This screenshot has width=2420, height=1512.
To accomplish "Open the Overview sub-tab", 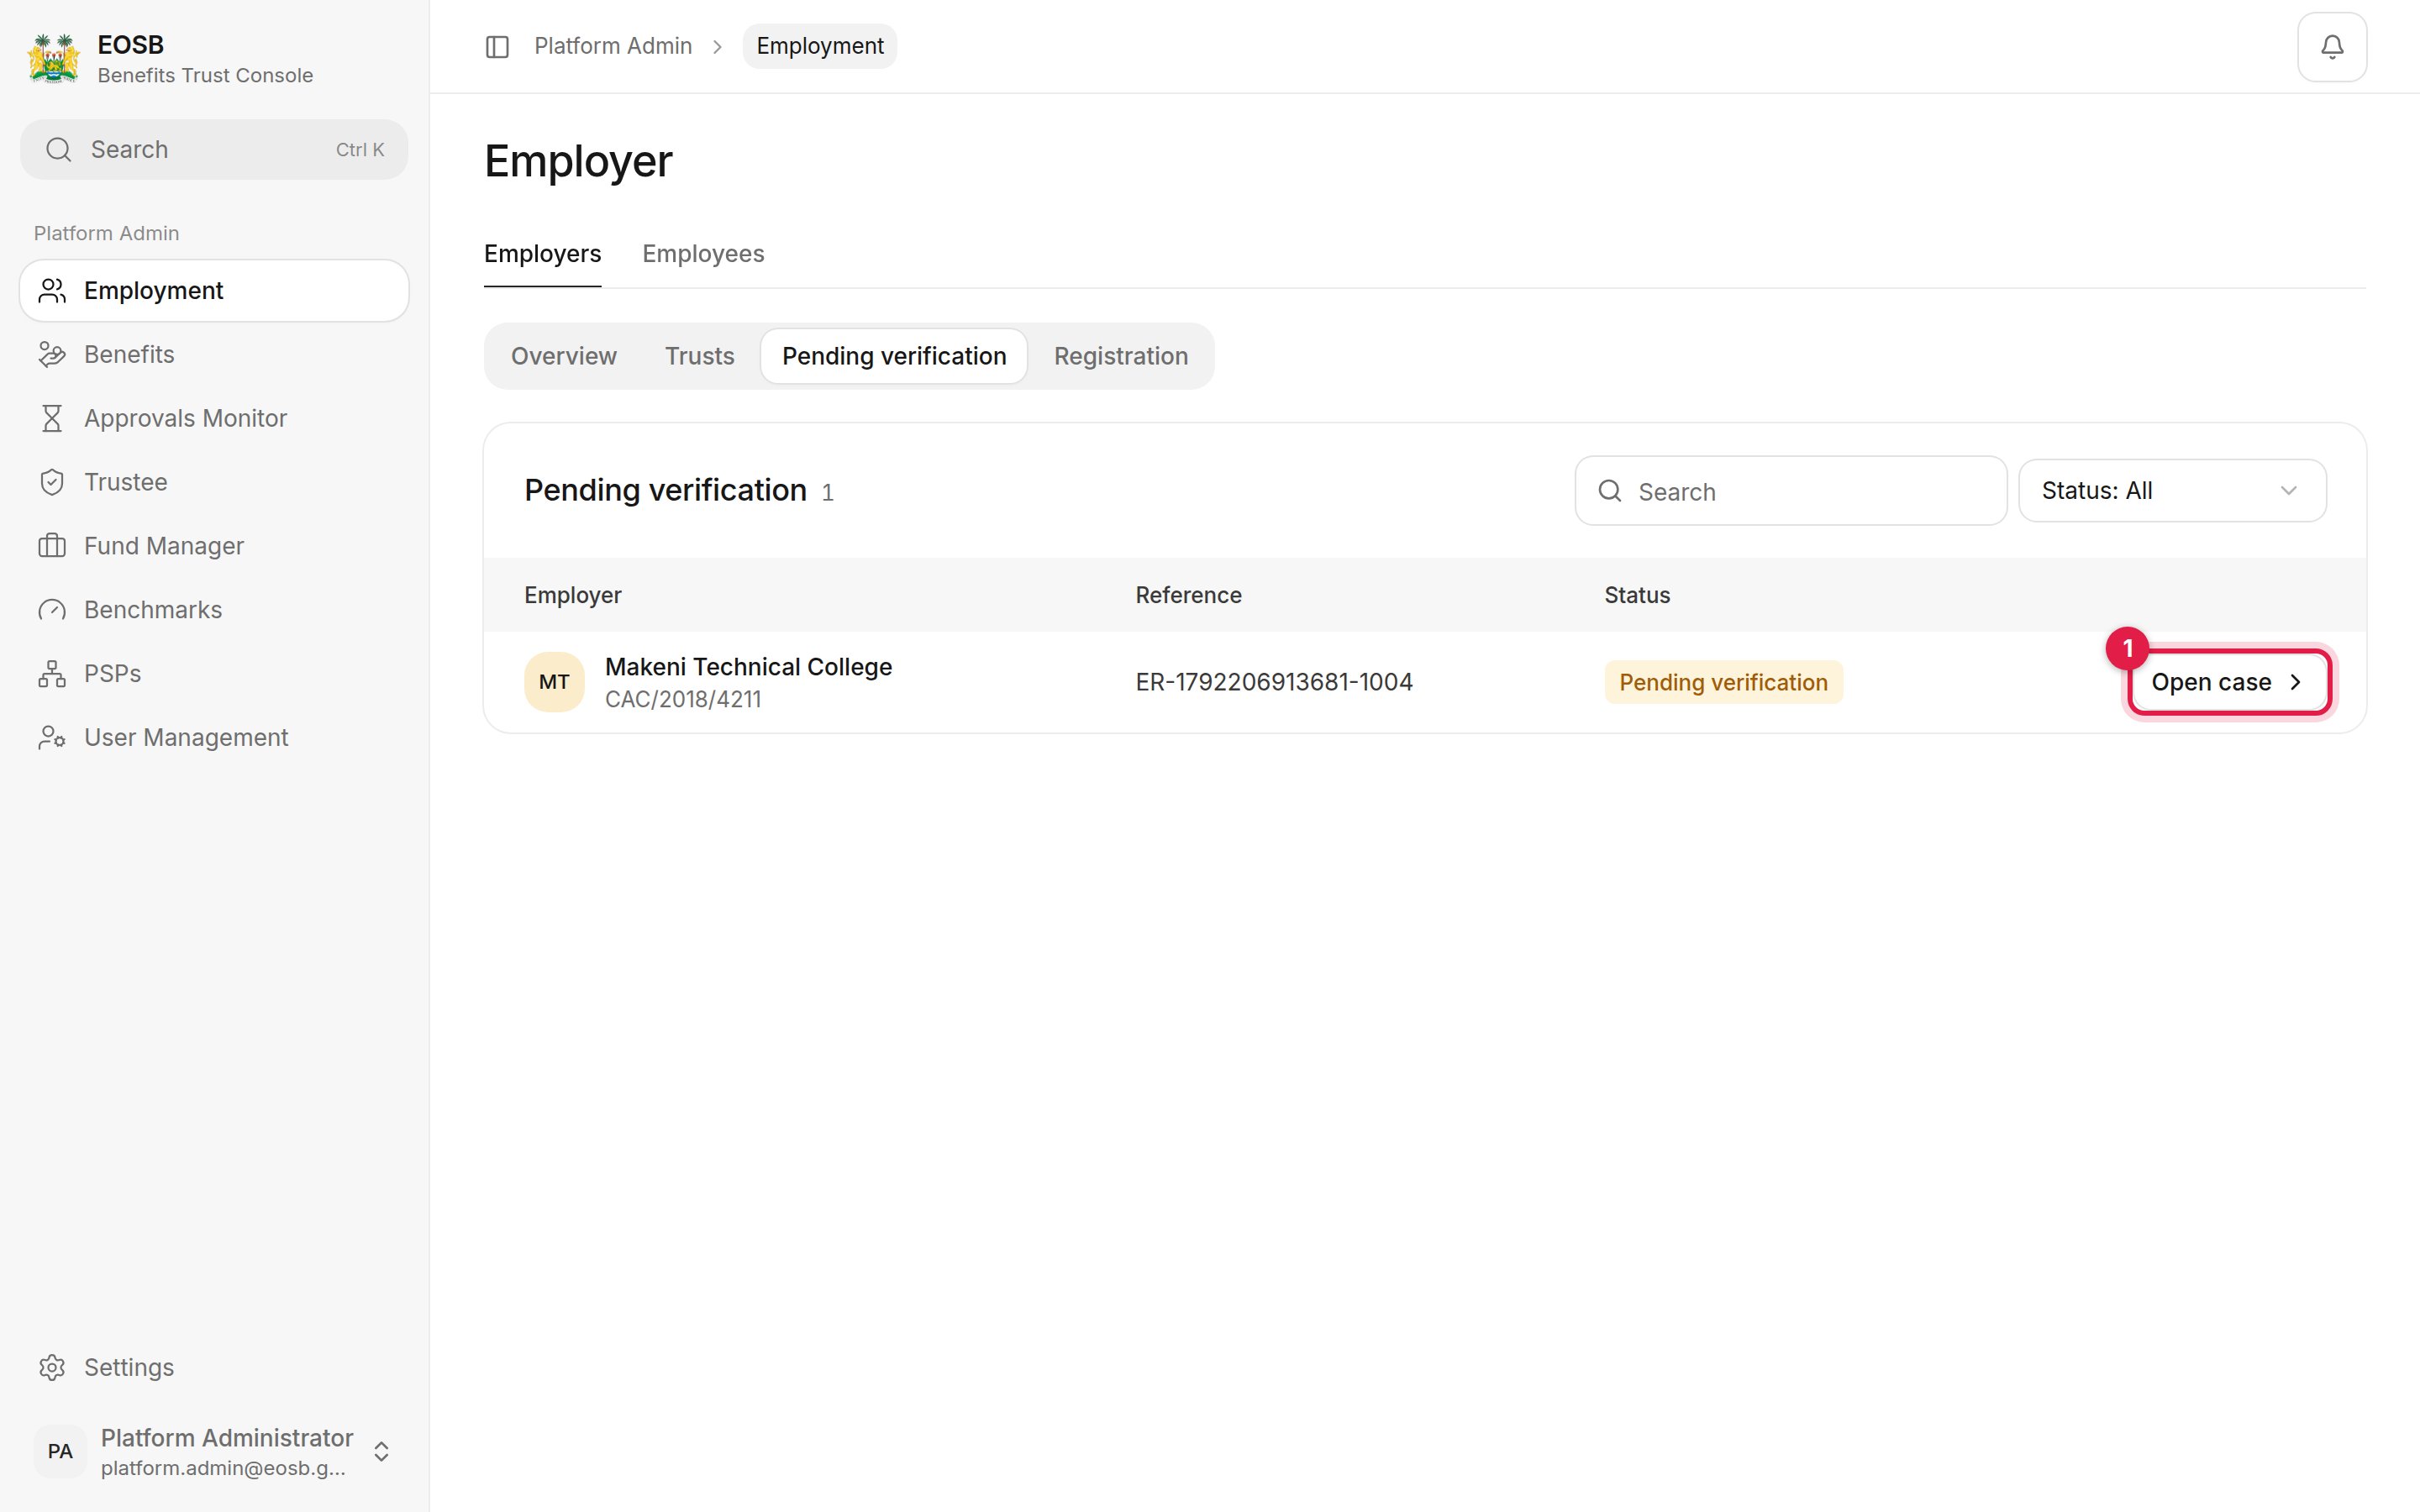I will [564, 356].
